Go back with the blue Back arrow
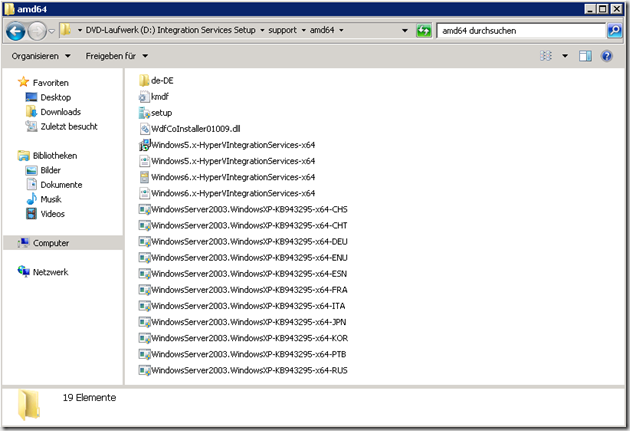Image resolution: width=630 pixels, height=431 pixels. pyautogui.click(x=16, y=31)
